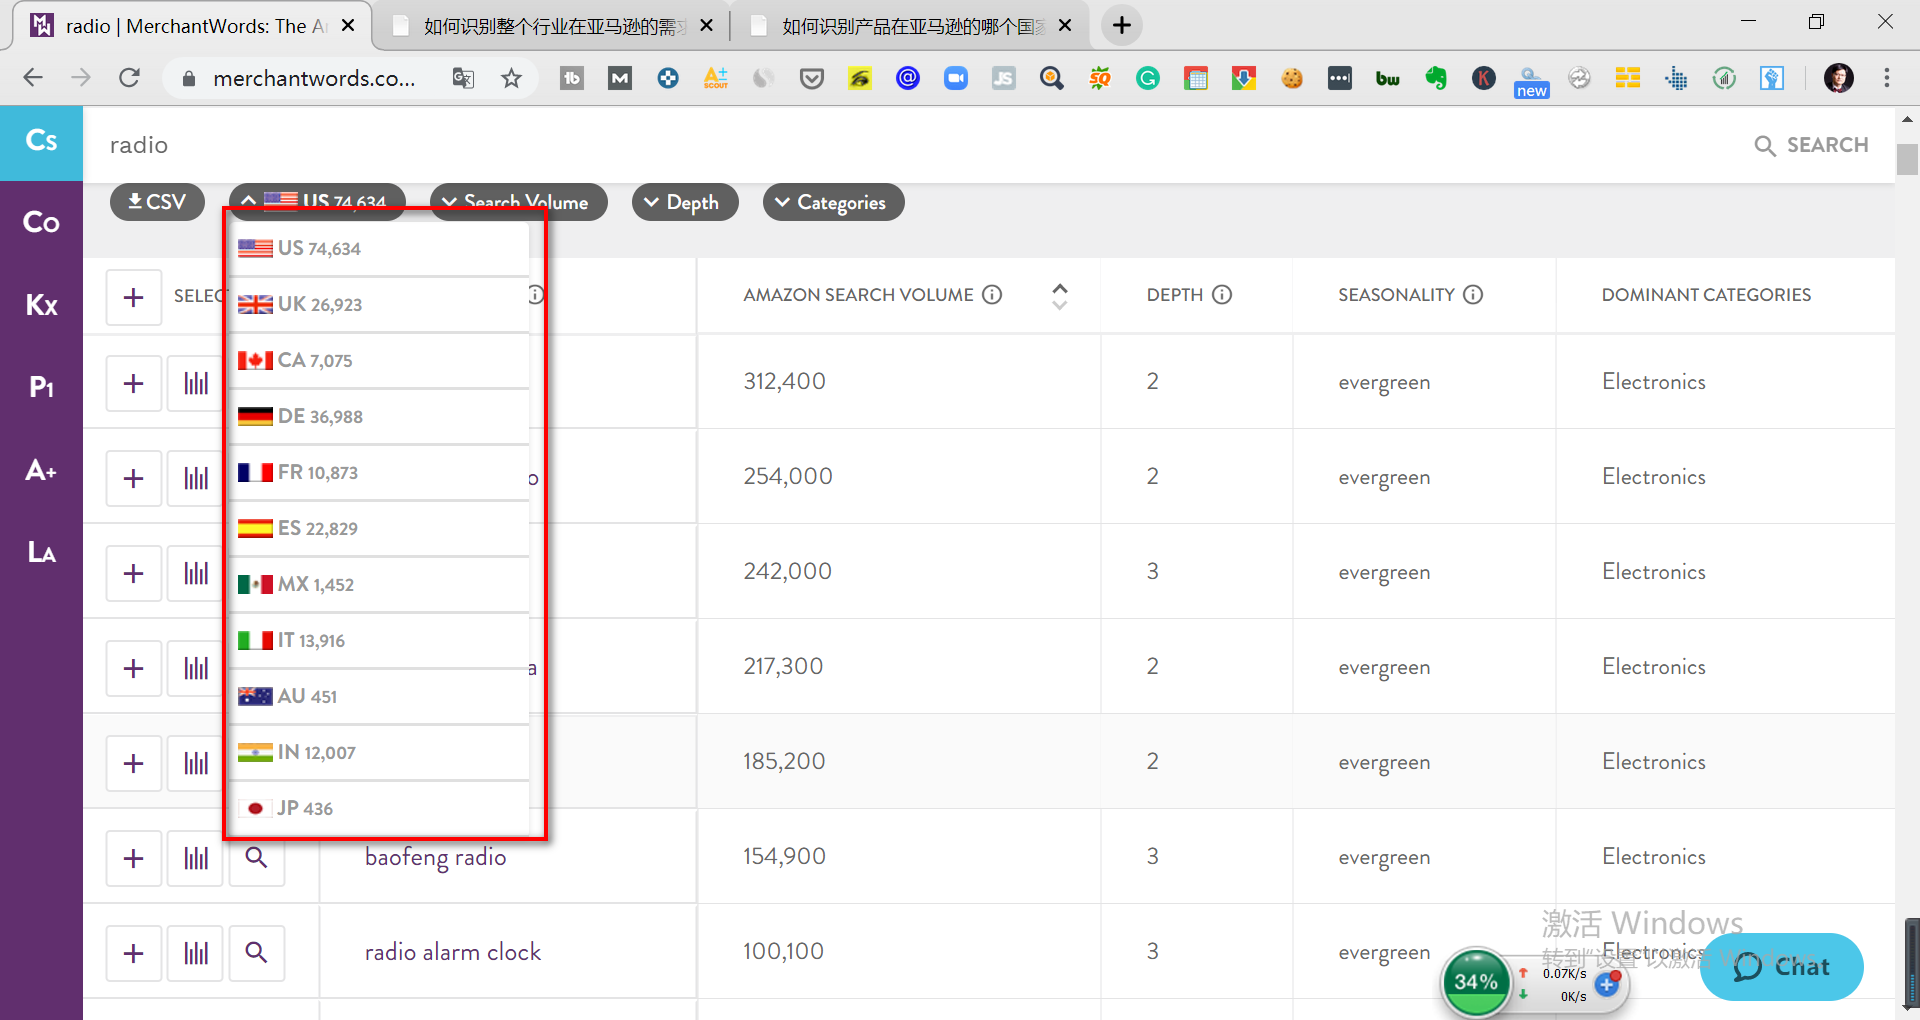Image resolution: width=1920 pixels, height=1020 pixels.
Task: Click the DOMINANT CATEGORIES column header
Action: click(1706, 295)
